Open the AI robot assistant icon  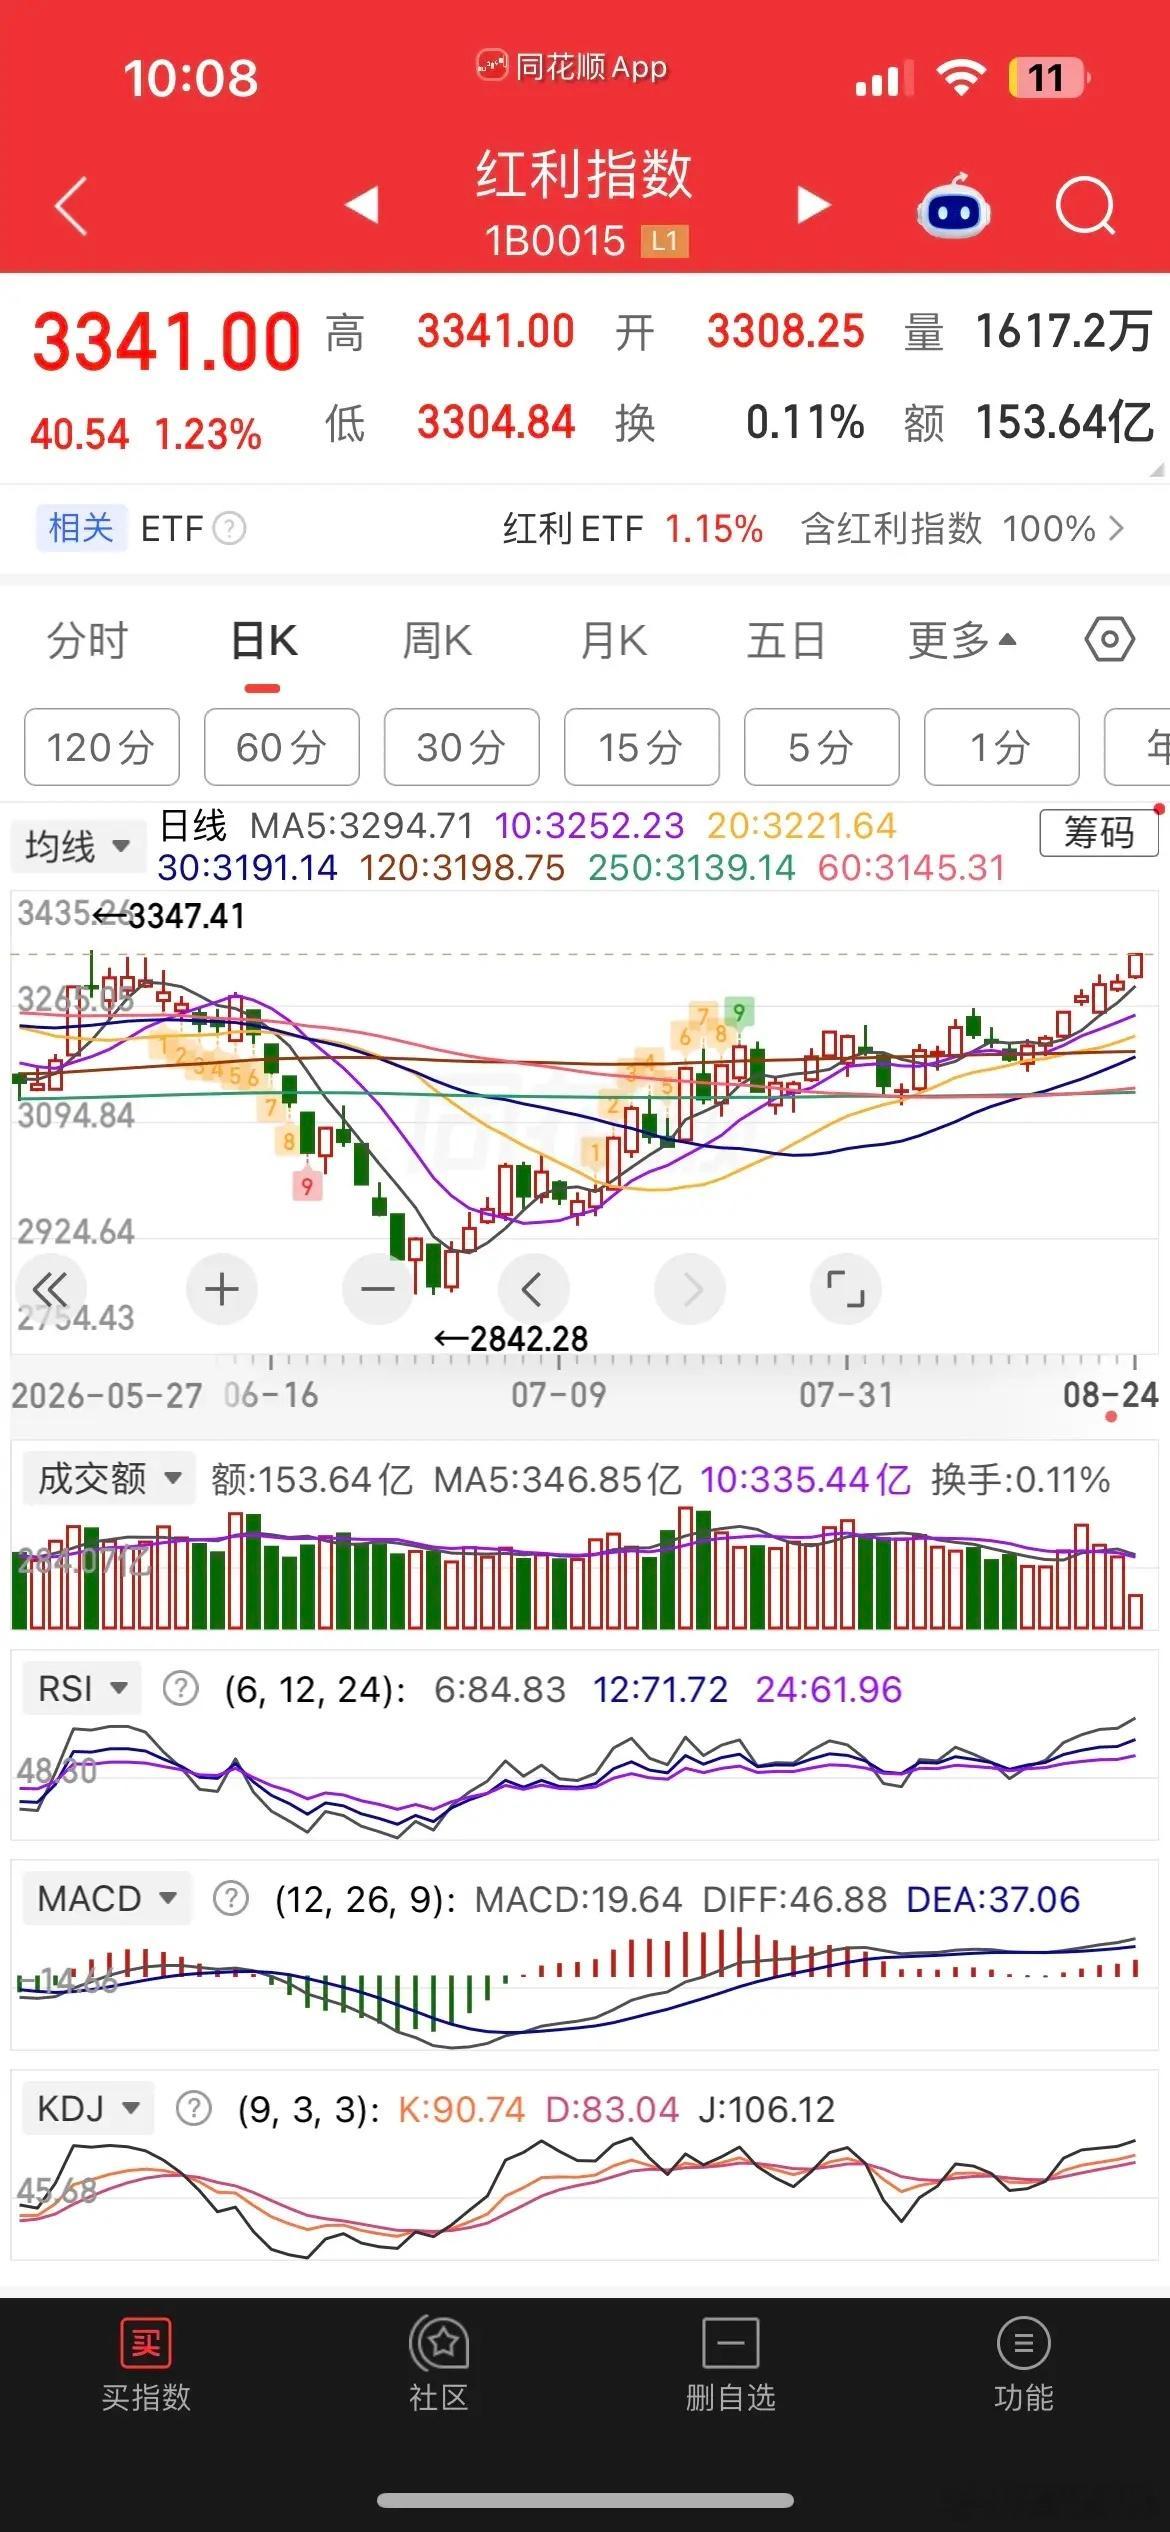coord(953,206)
